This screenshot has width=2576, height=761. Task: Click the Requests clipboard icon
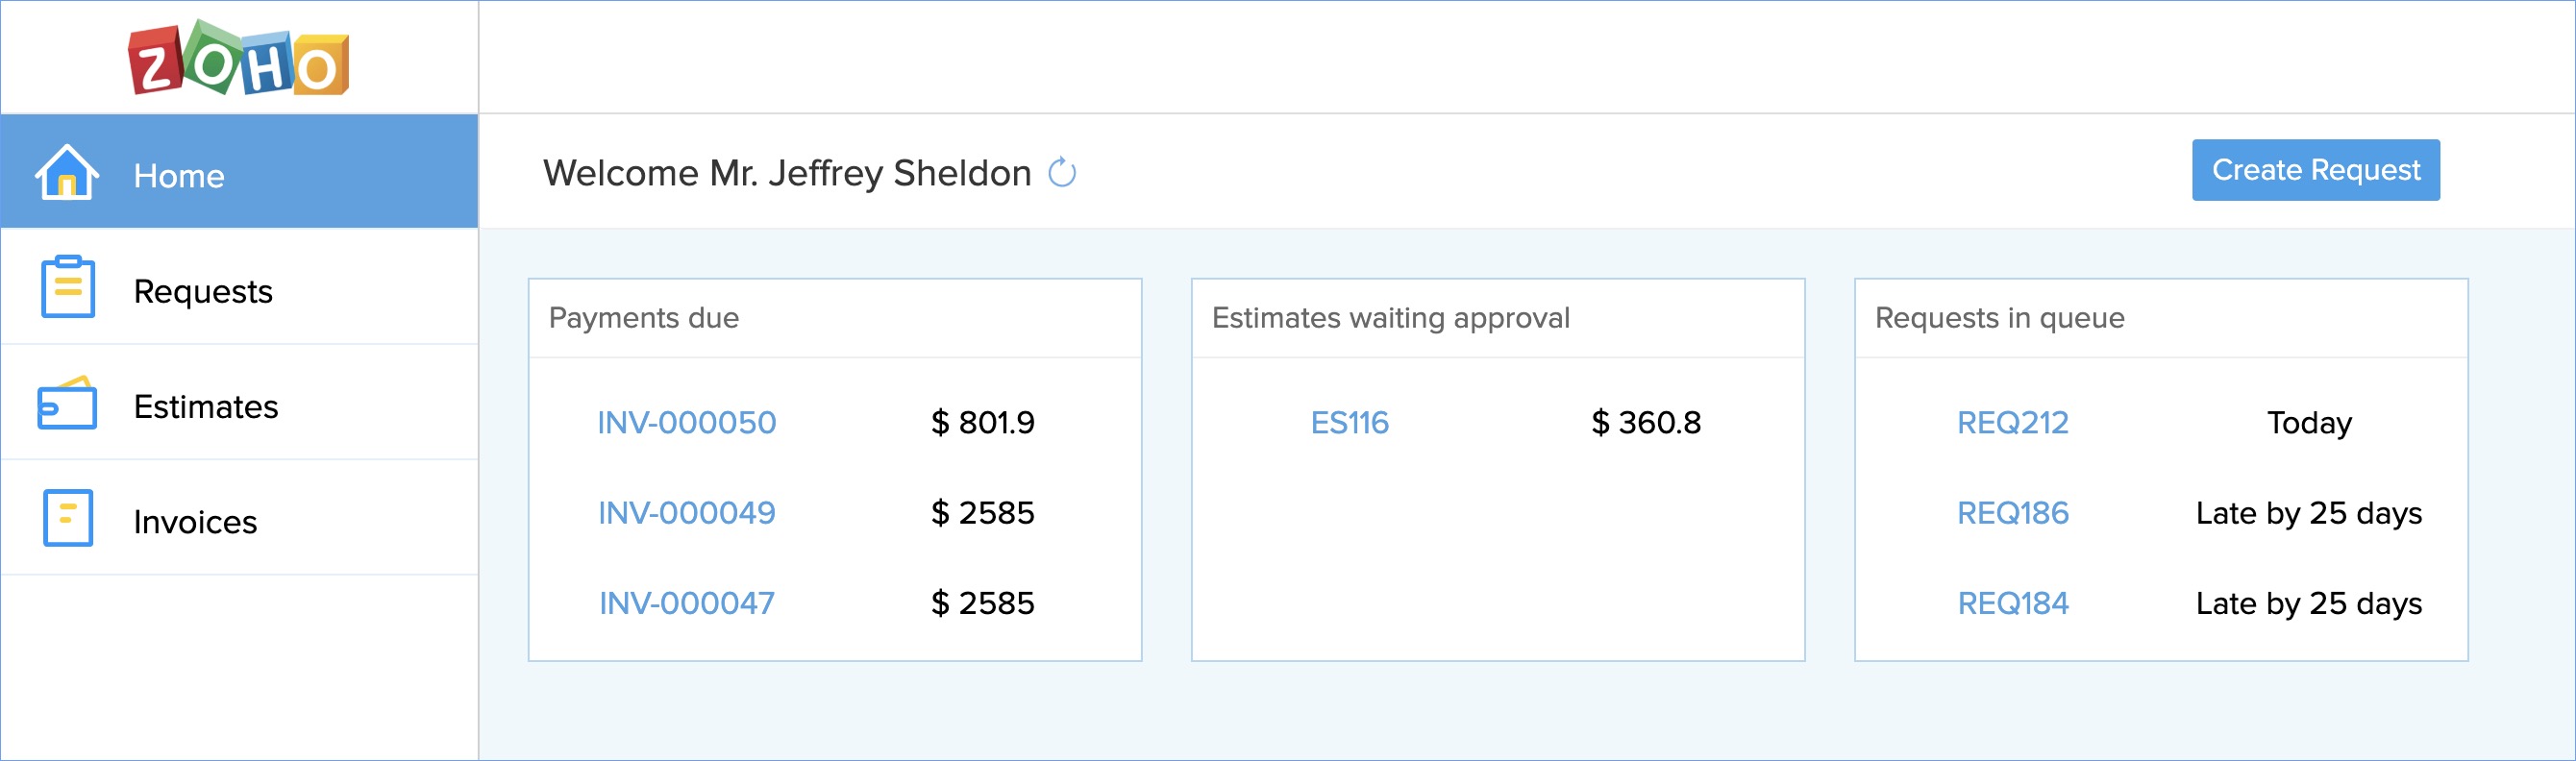pyautogui.click(x=68, y=287)
